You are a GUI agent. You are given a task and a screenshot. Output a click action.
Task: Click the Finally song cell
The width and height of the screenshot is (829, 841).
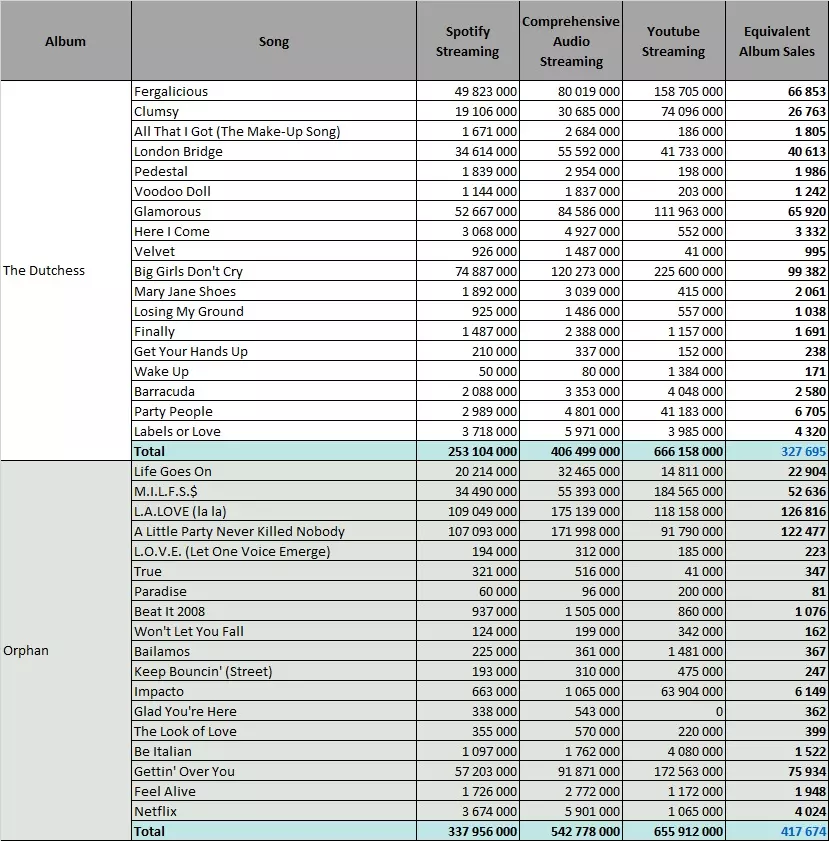point(273,331)
